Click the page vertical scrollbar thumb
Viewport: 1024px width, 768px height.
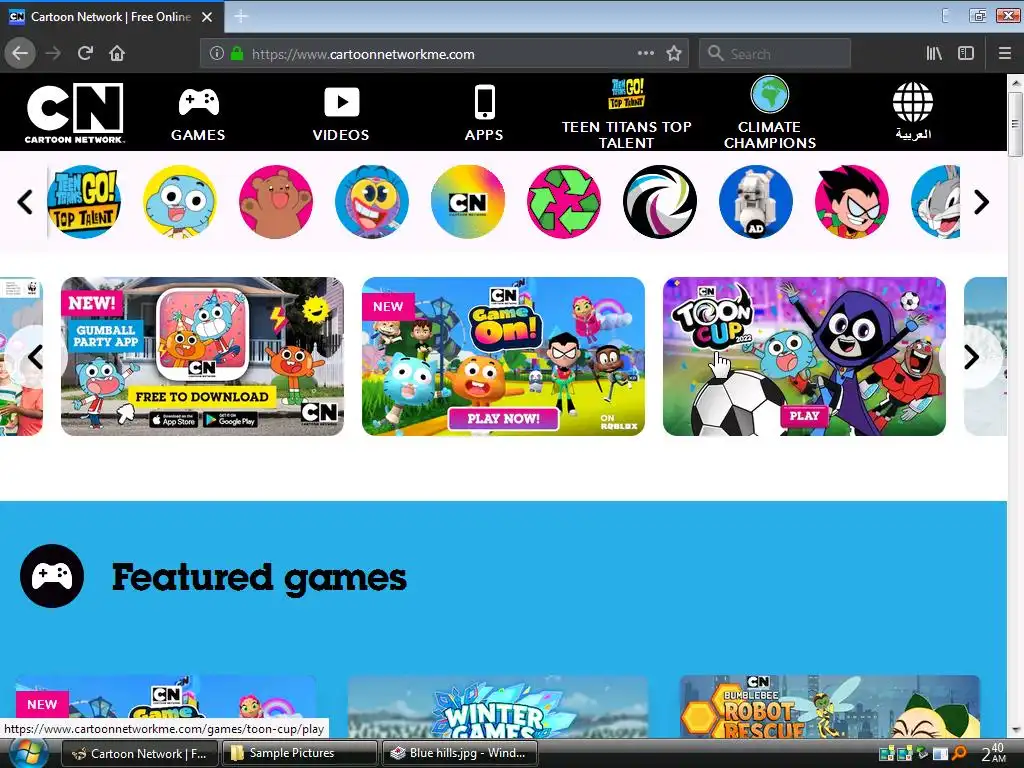[1016, 124]
